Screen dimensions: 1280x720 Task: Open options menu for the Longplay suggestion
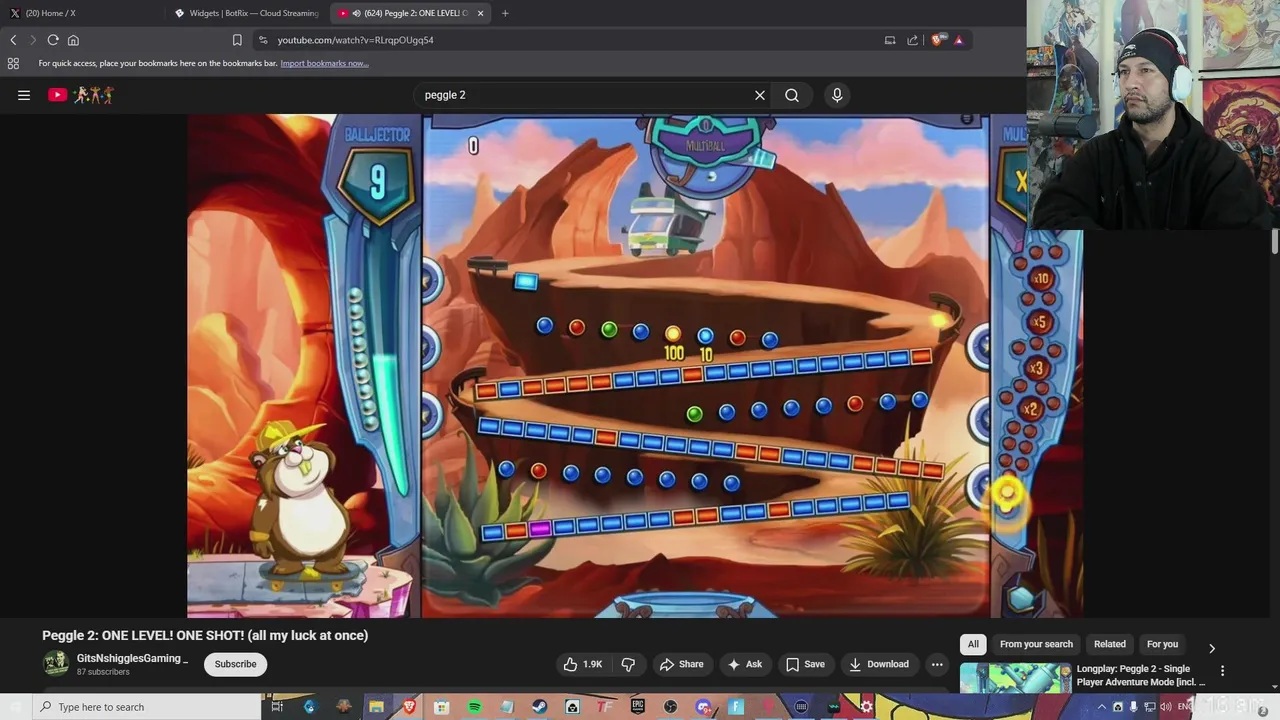pyautogui.click(x=1222, y=671)
